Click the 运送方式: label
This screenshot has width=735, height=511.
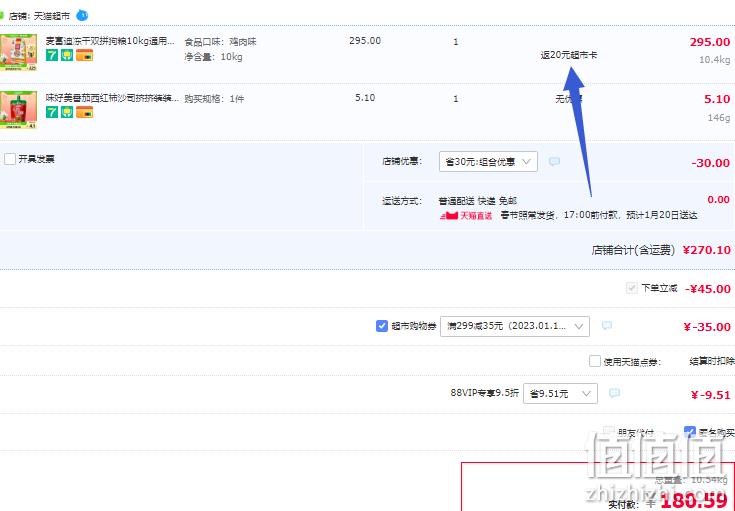[x=402, y=201]
